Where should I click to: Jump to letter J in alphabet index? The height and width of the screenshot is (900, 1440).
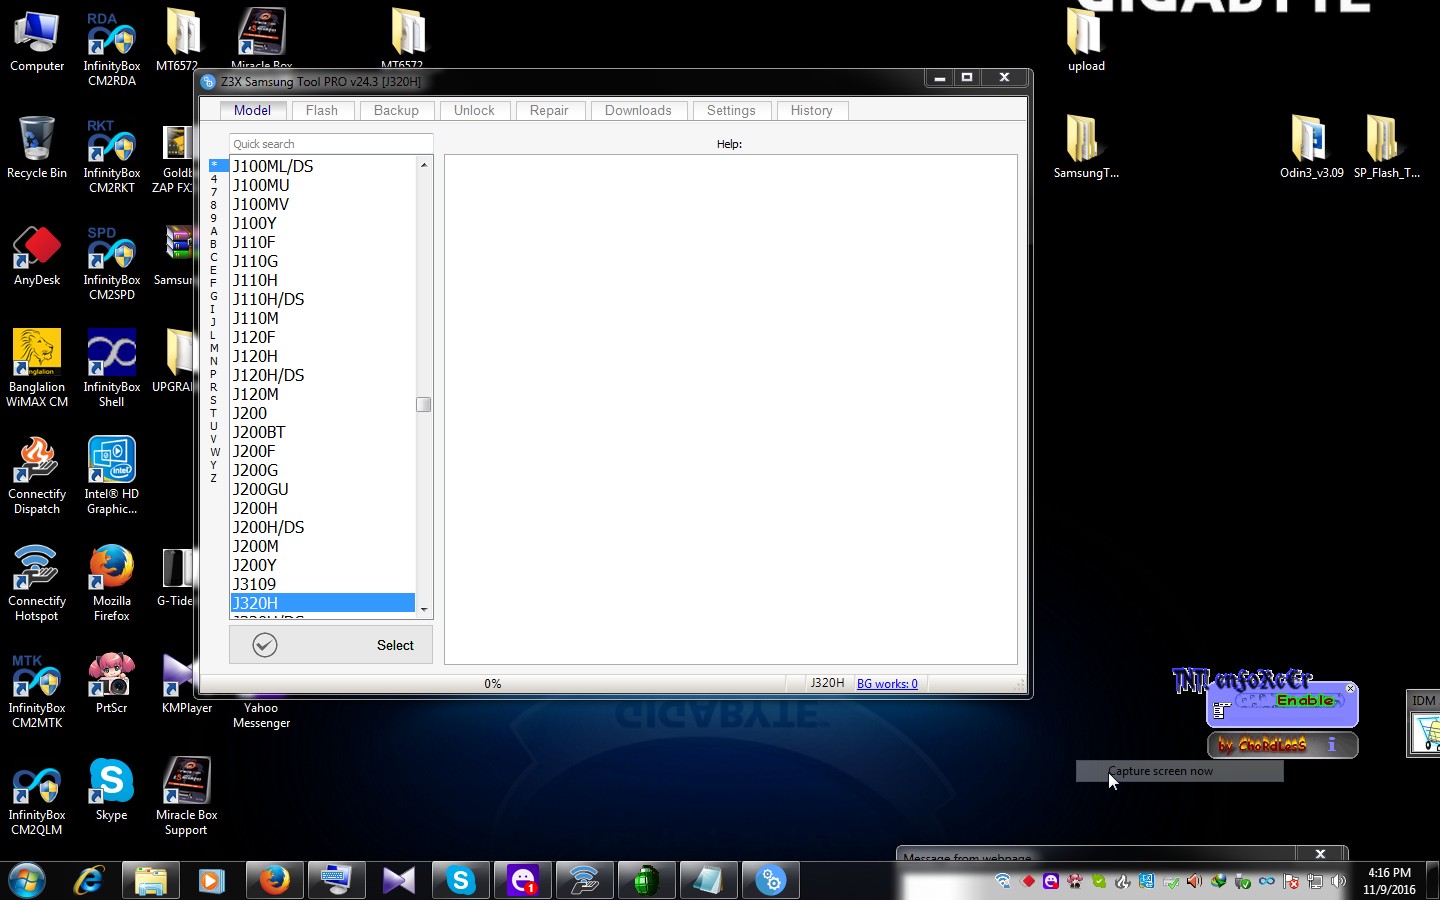click(213, 322)
